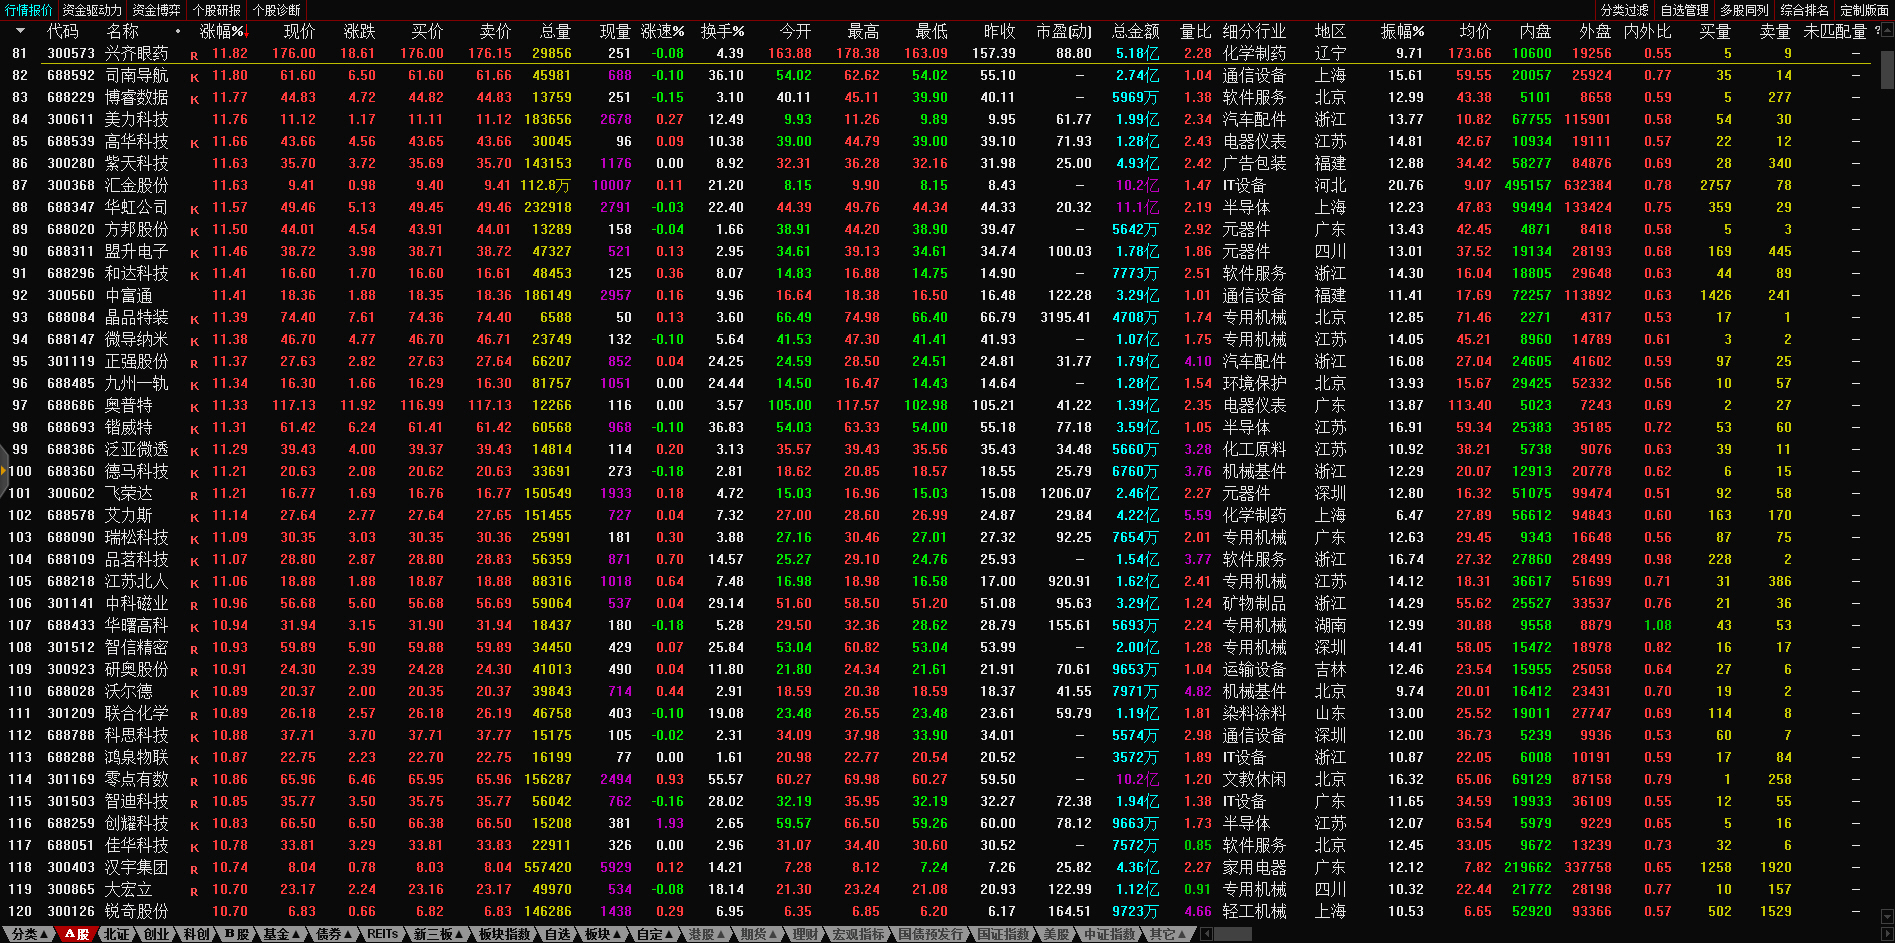Image resolution: width=1895 pixels, height=943 pixels.
Task: Open 分类过滤 filter button
Action: click(1624, 10)
